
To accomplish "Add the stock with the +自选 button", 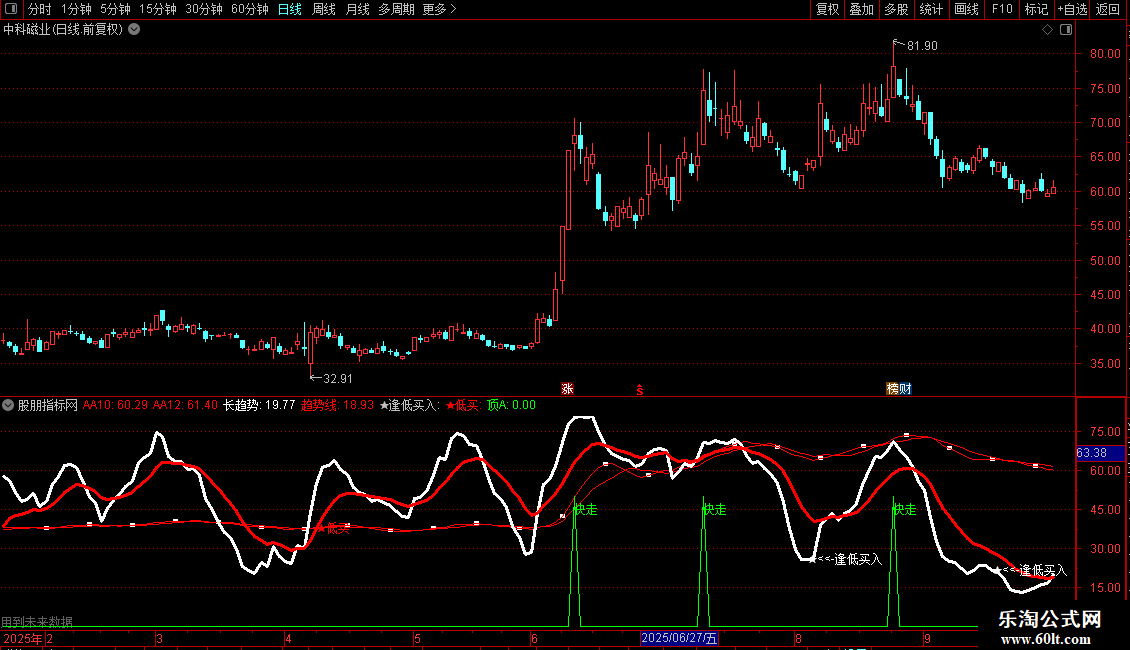I will (1072, 9).
